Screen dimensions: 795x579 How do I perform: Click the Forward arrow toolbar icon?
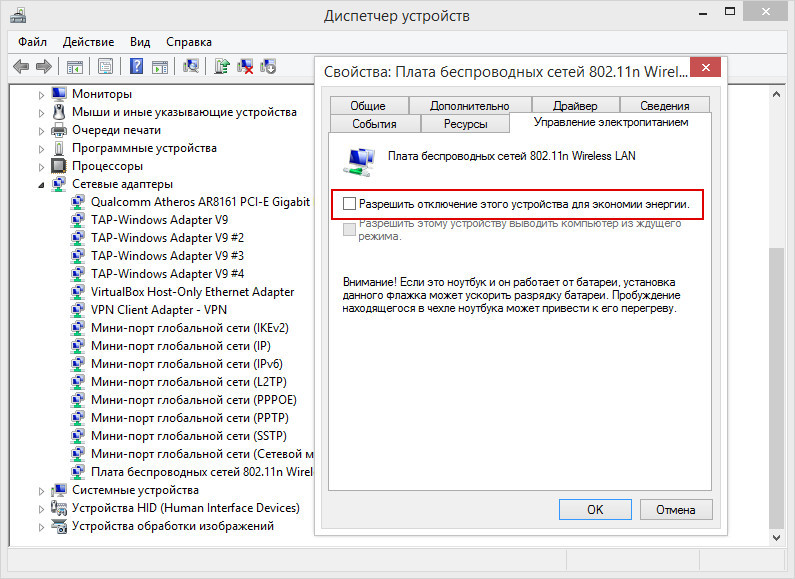pos(44,66)
